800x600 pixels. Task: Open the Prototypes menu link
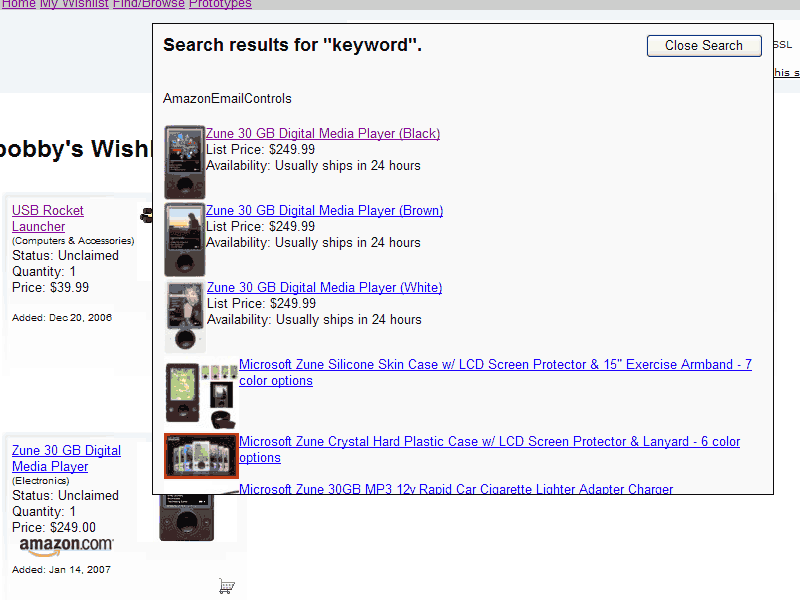click(x=220, y=4)
